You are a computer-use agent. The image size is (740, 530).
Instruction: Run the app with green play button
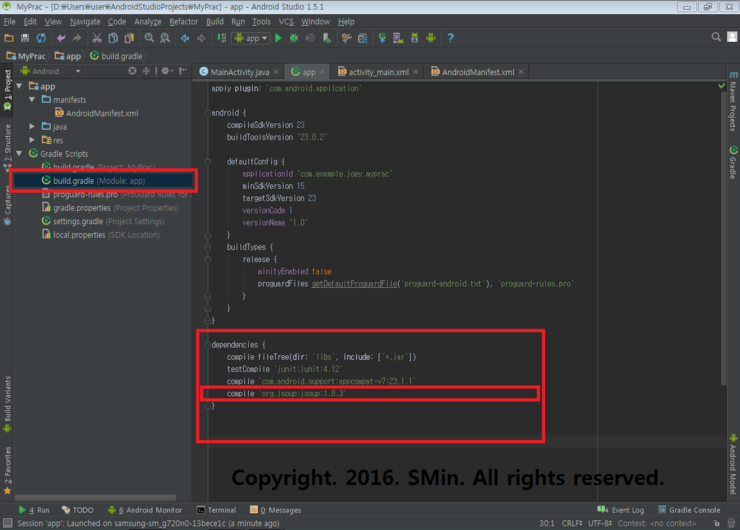[278, 38]
